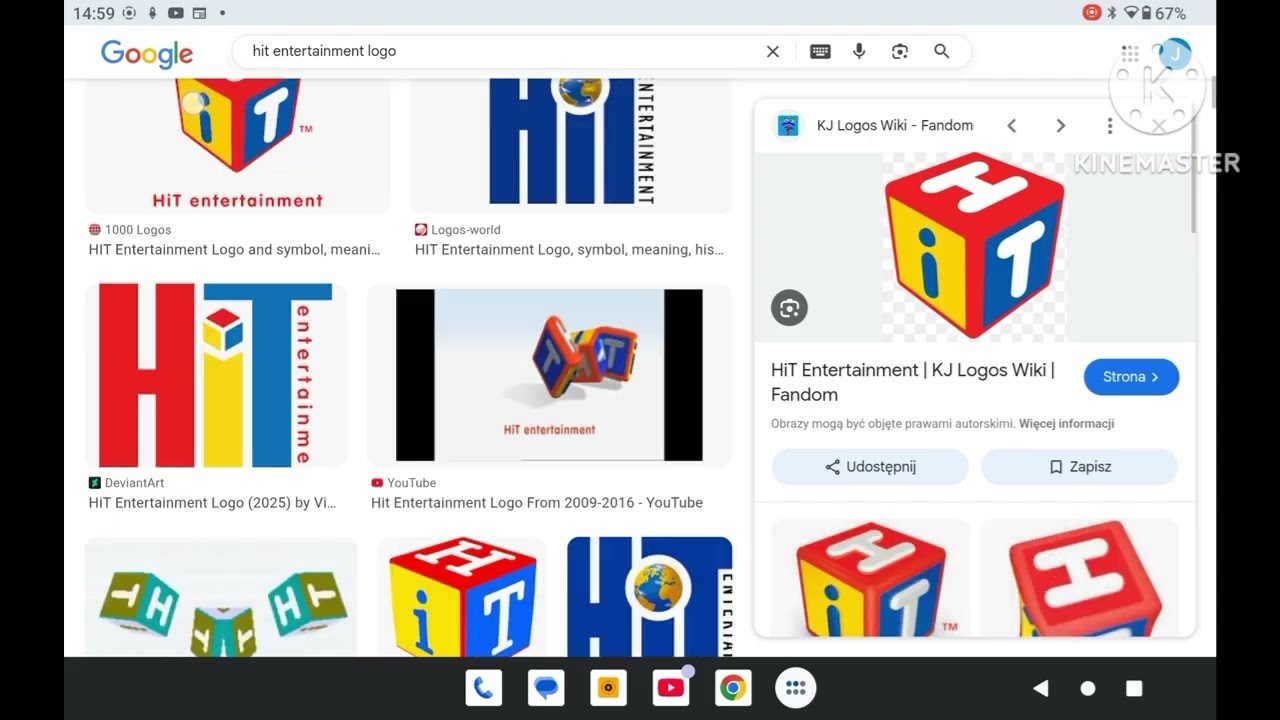Image resolution: width=1280 pixels, height=720 pixels.
Task: Tap the 14:59 clock in status bar
Action: (x=94, y=13)
